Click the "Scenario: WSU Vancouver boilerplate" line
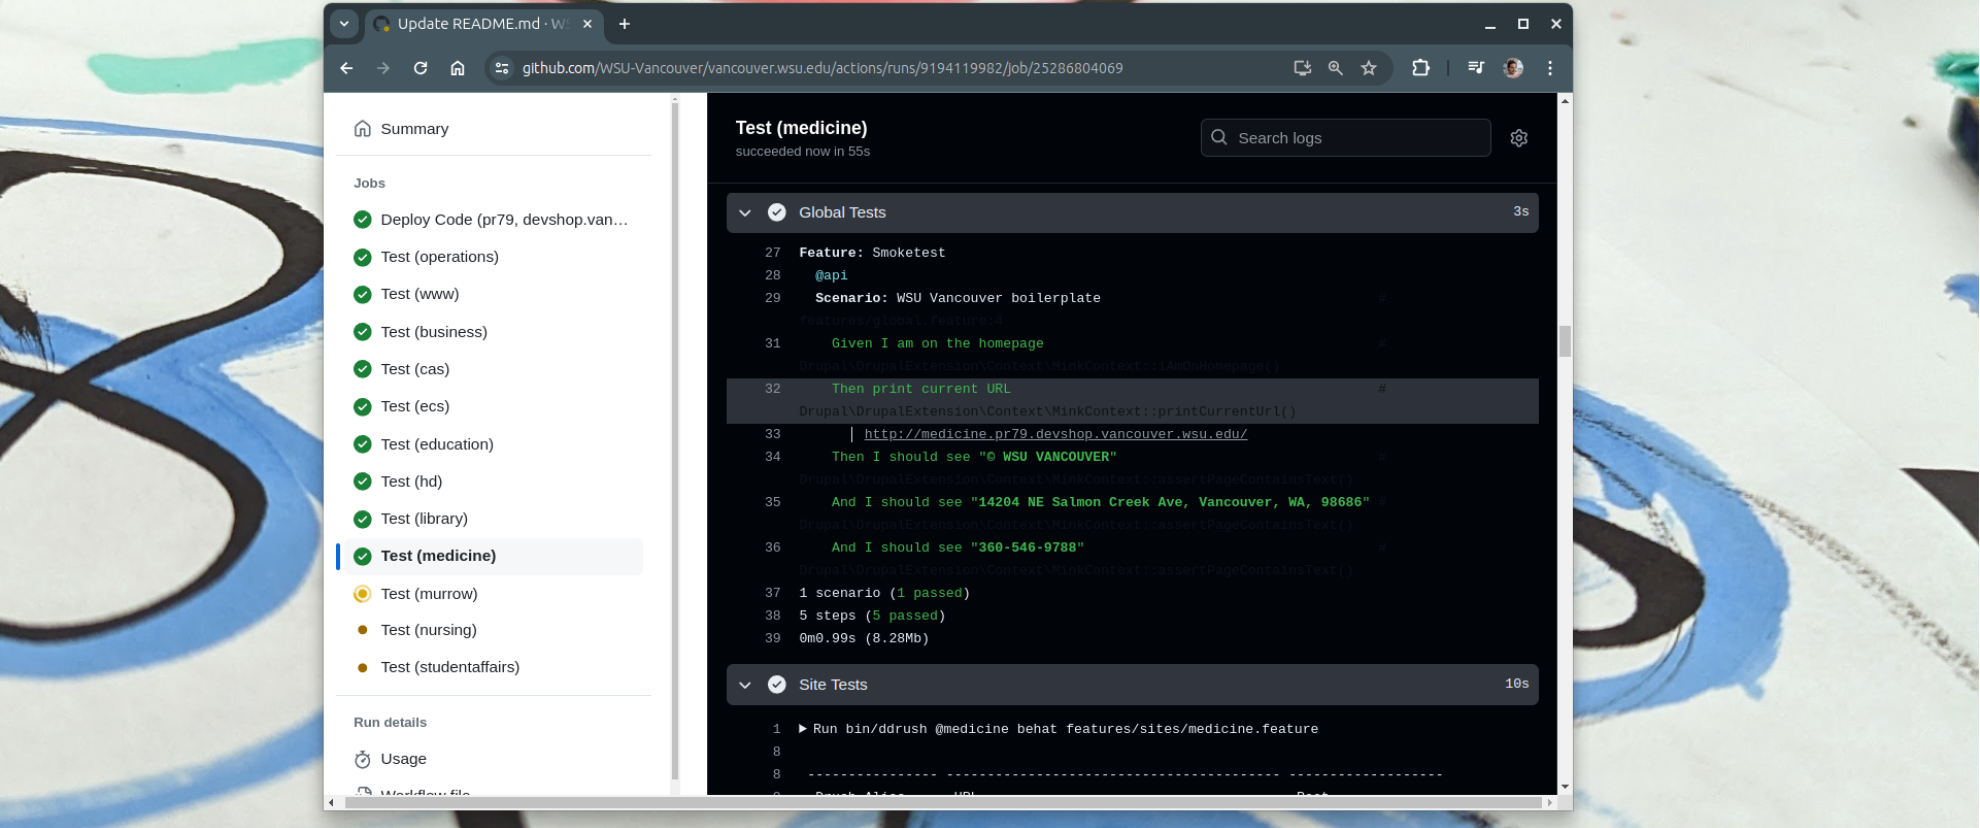This screenshot has width=1980, height=828. (957, 298)
